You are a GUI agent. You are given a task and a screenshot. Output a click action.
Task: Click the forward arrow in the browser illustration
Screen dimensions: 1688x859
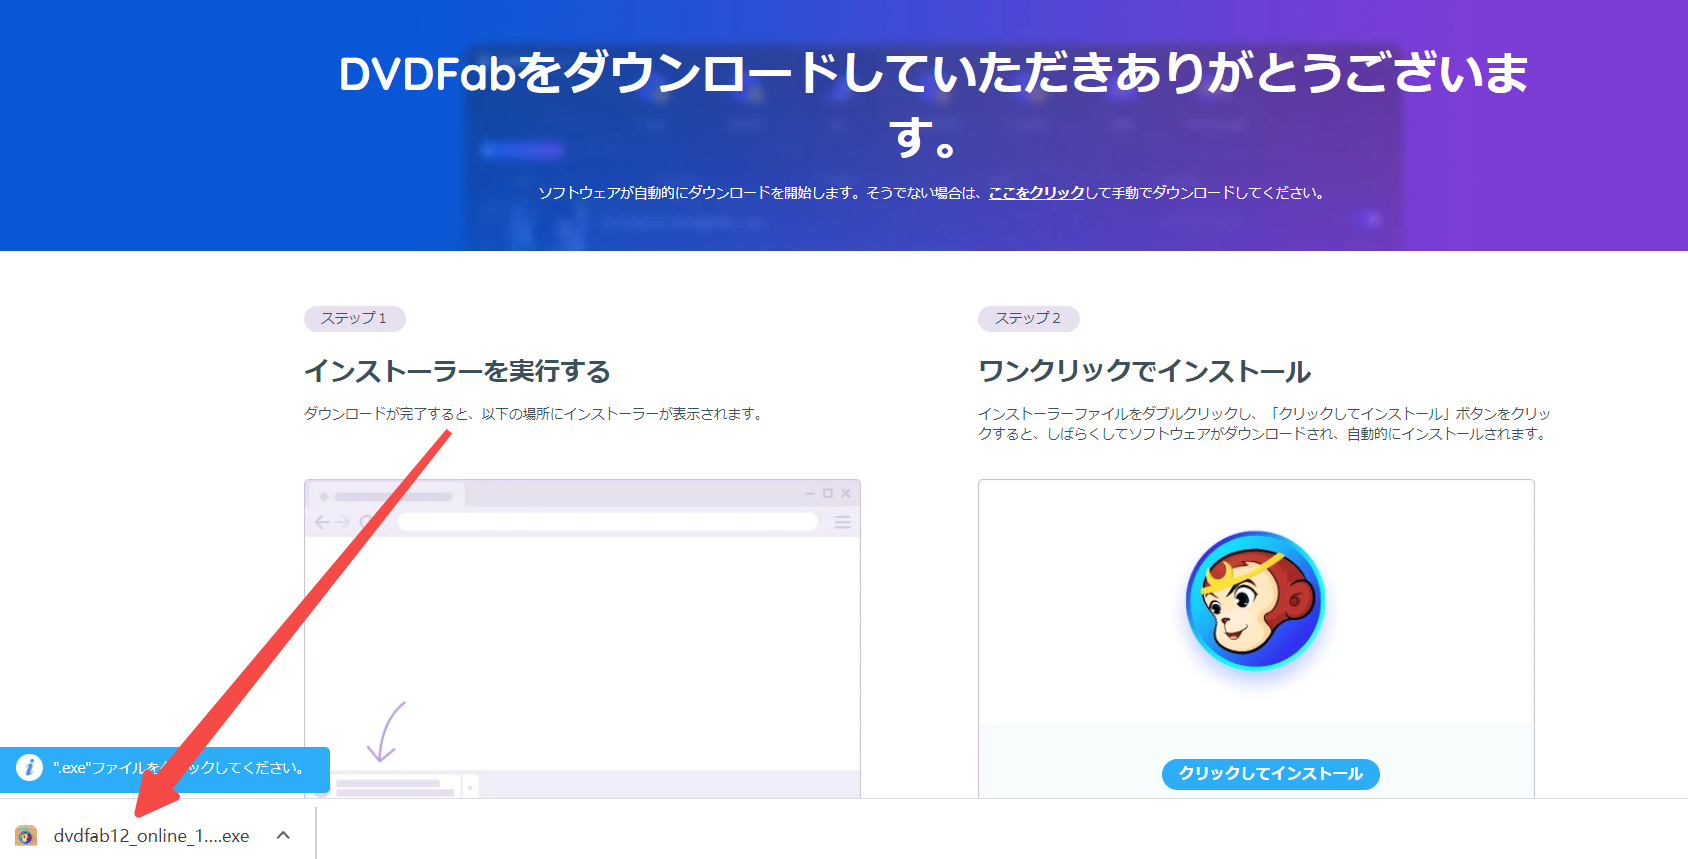(343, 522)
